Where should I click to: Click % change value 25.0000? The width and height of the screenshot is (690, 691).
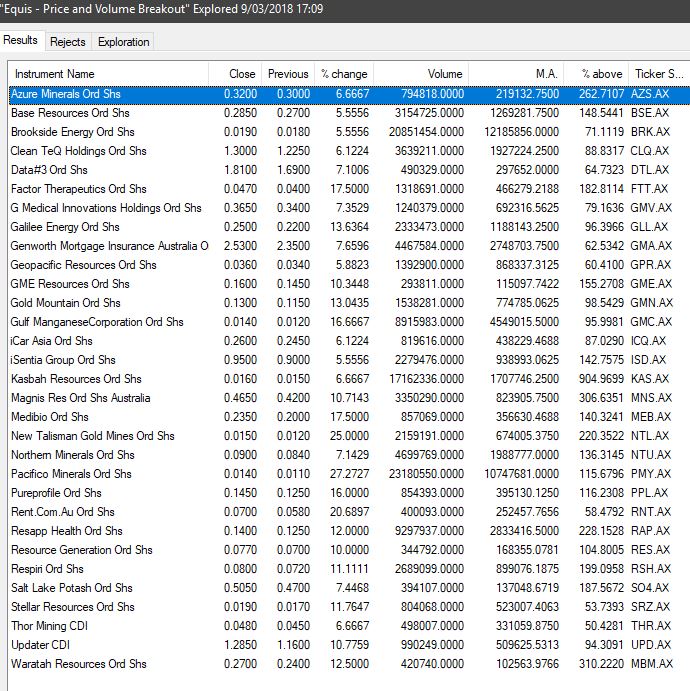click(349, 435)
